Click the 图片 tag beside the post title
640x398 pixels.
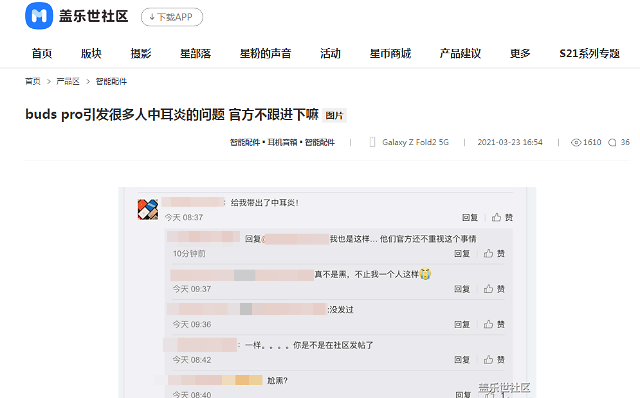point(334,116)
